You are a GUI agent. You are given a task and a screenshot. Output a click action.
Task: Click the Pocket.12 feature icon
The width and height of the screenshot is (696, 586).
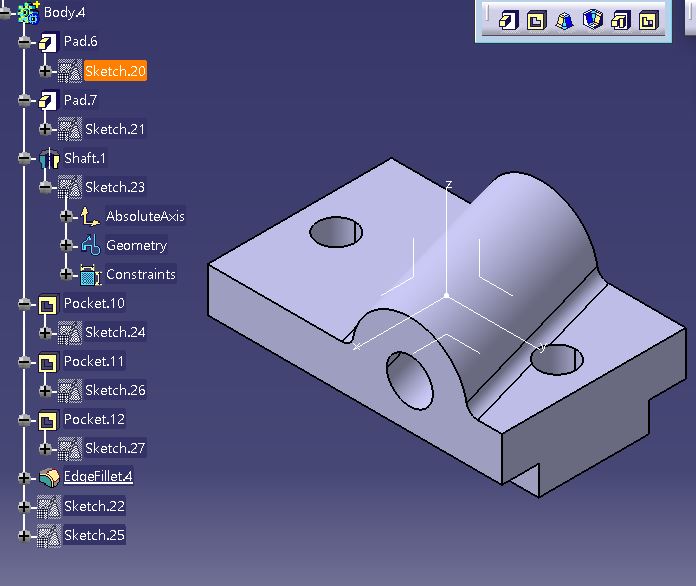coord(47,420)
